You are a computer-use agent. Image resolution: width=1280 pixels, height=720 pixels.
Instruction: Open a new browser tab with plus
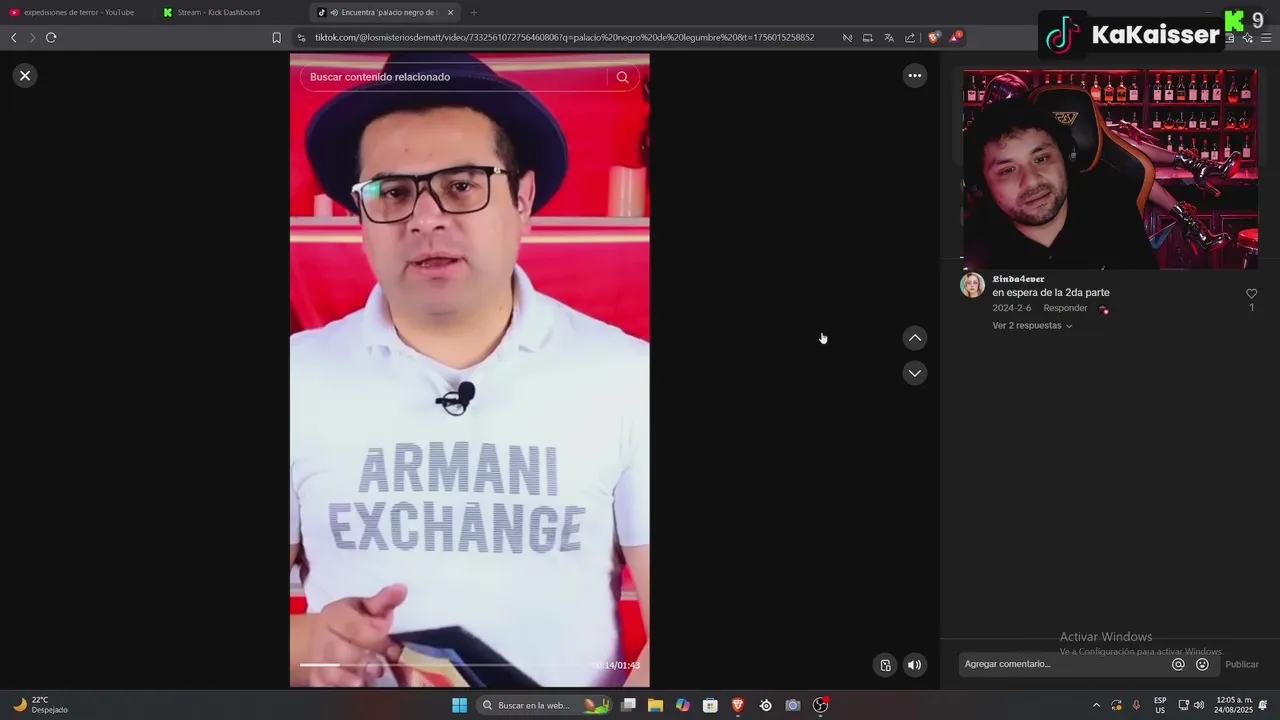click(474, 12)
